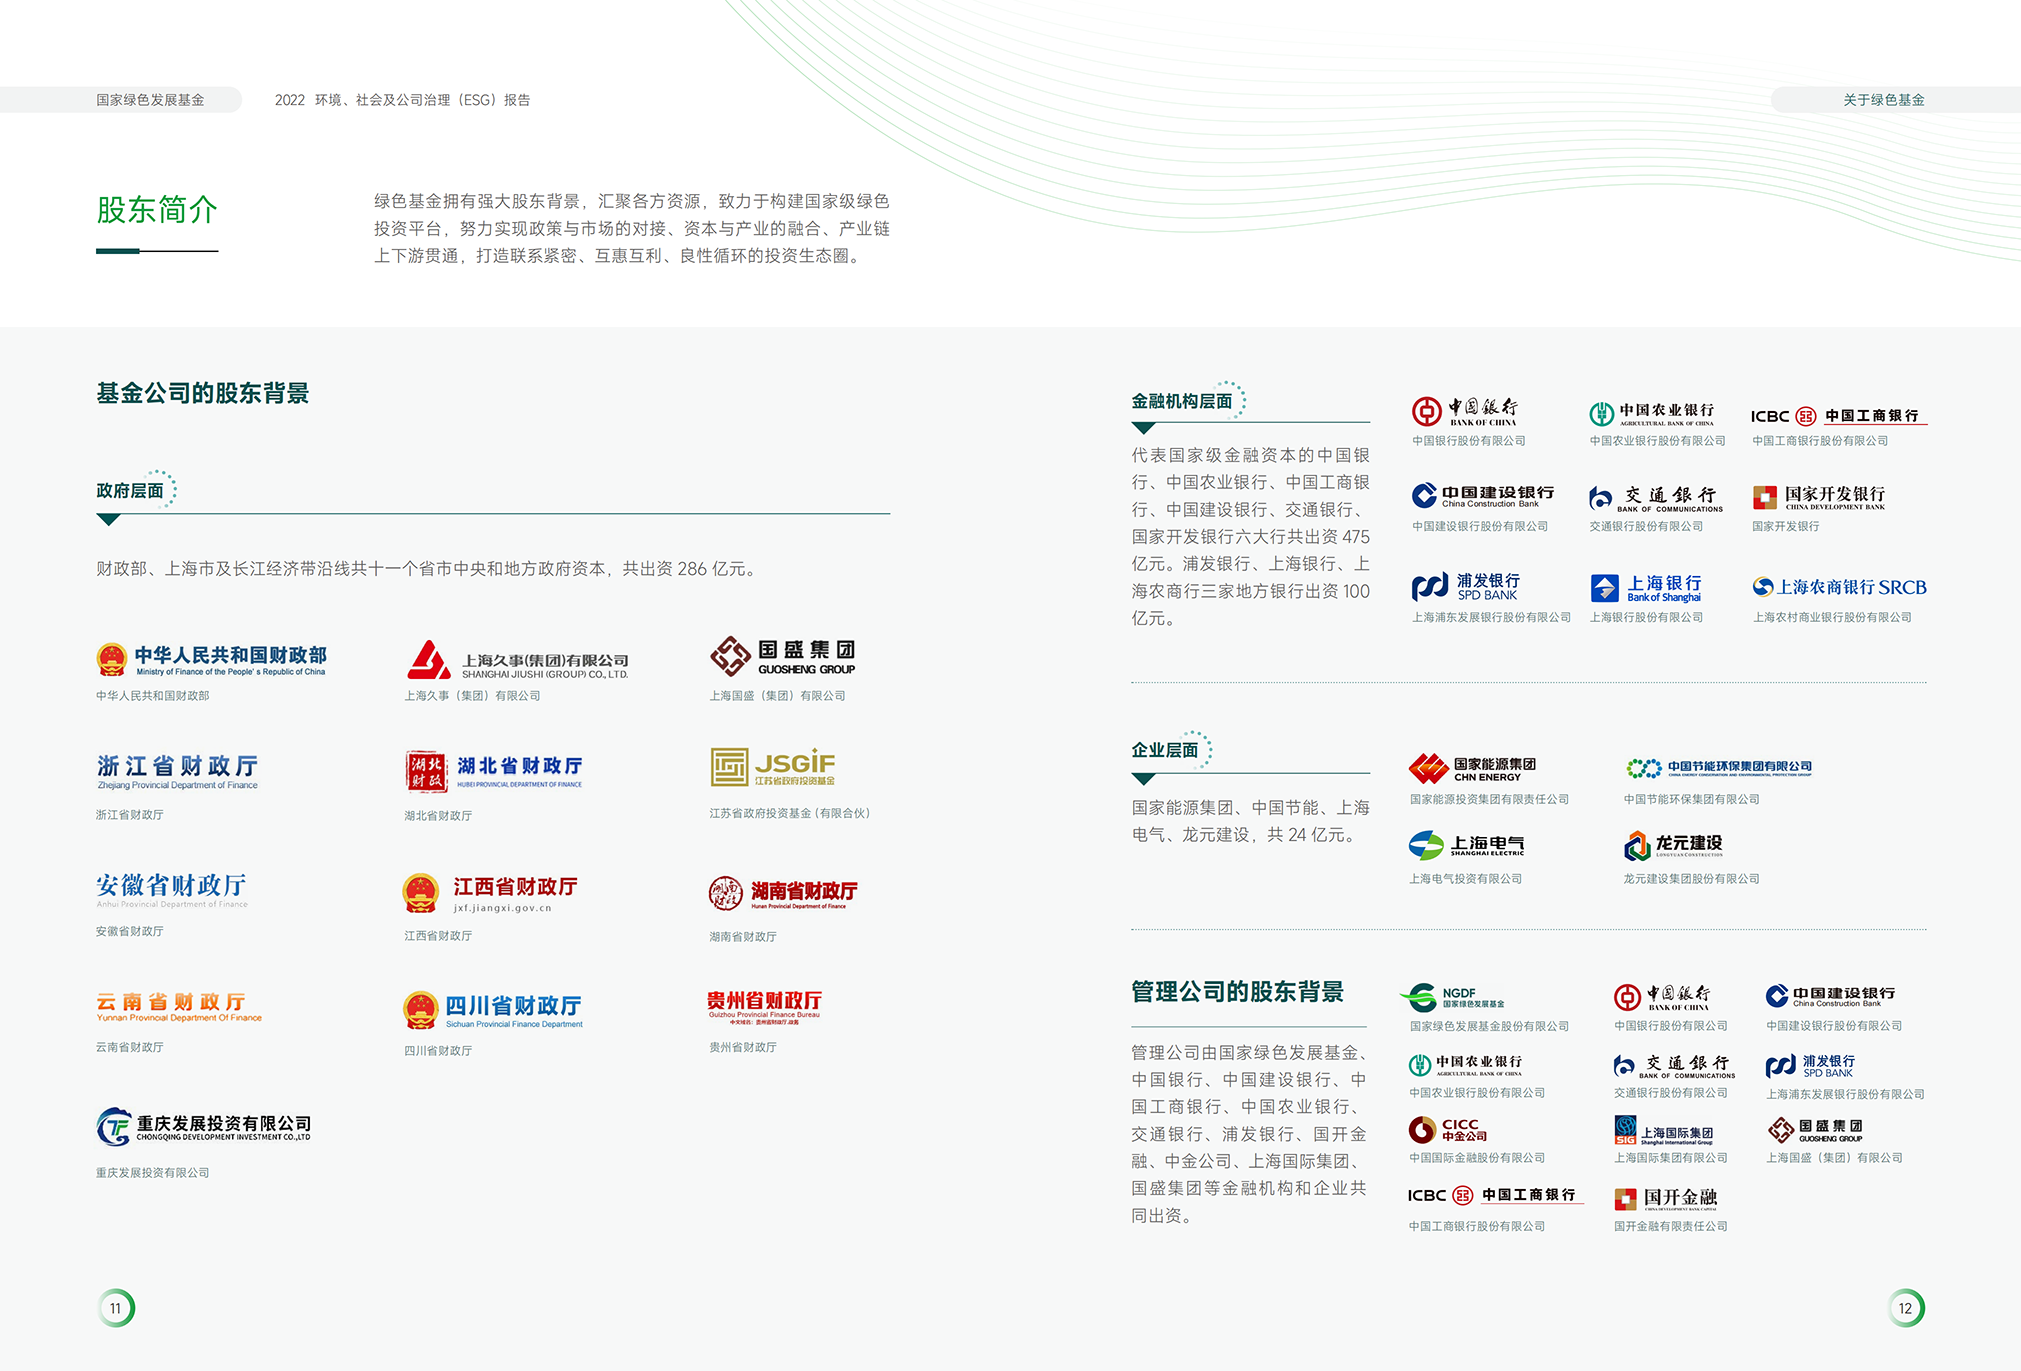
Task: Click the Bank of China logo in financial section
Action: (x=1465, y=411)
